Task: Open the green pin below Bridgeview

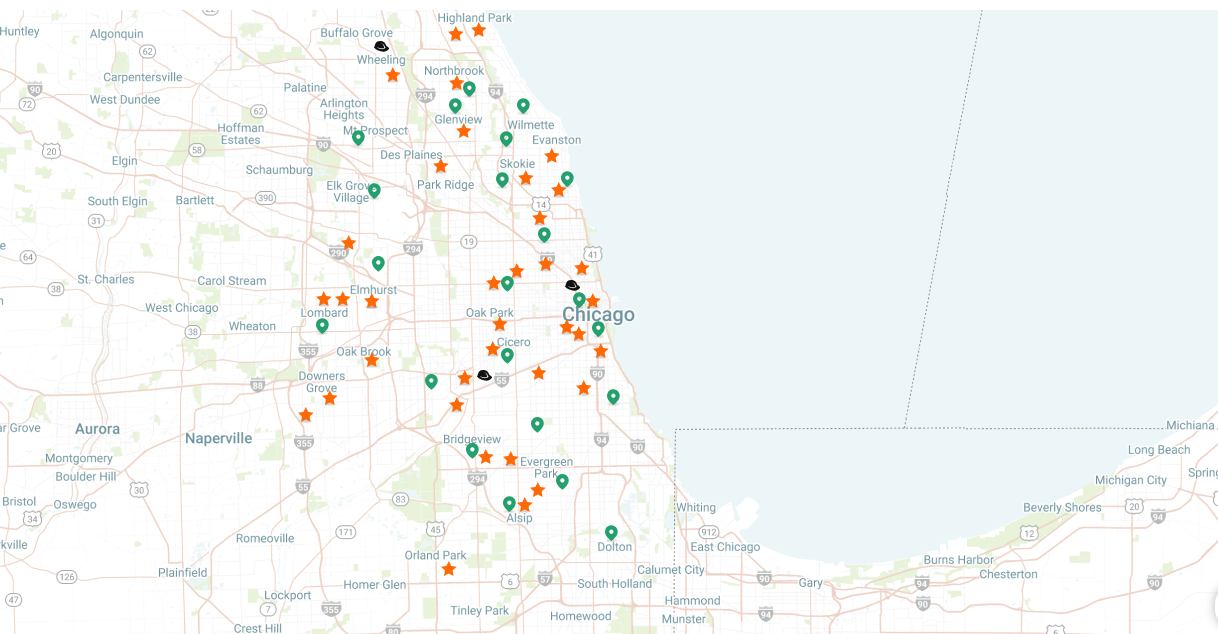Action: point(472,450)
